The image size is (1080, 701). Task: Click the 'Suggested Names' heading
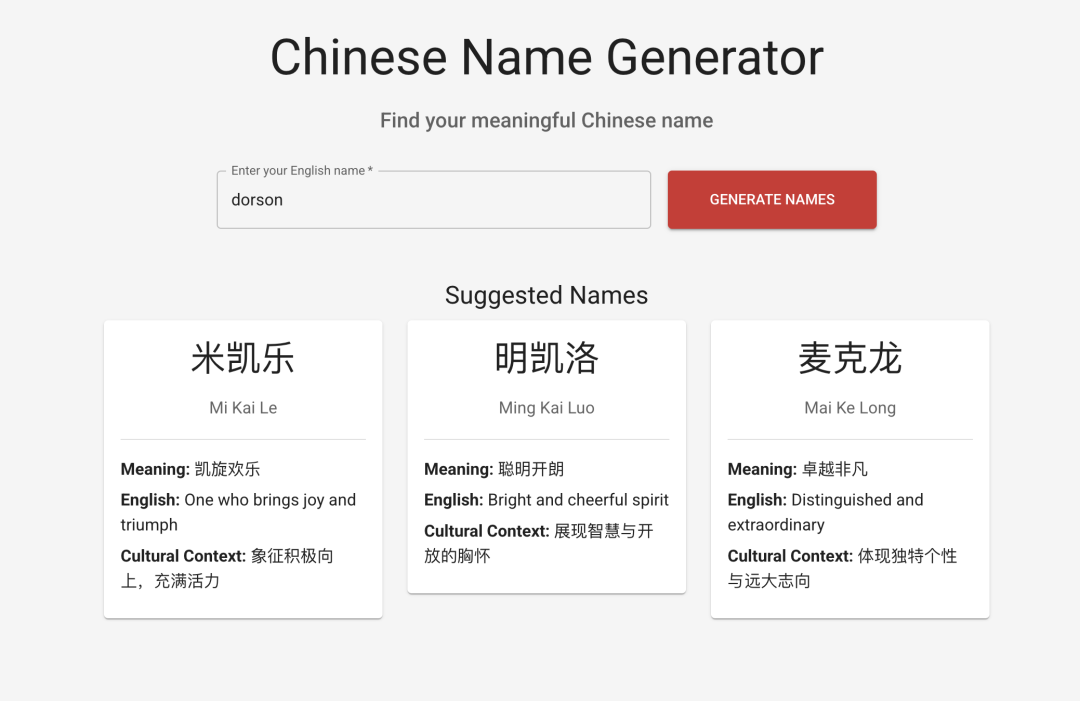click(546, 295)
